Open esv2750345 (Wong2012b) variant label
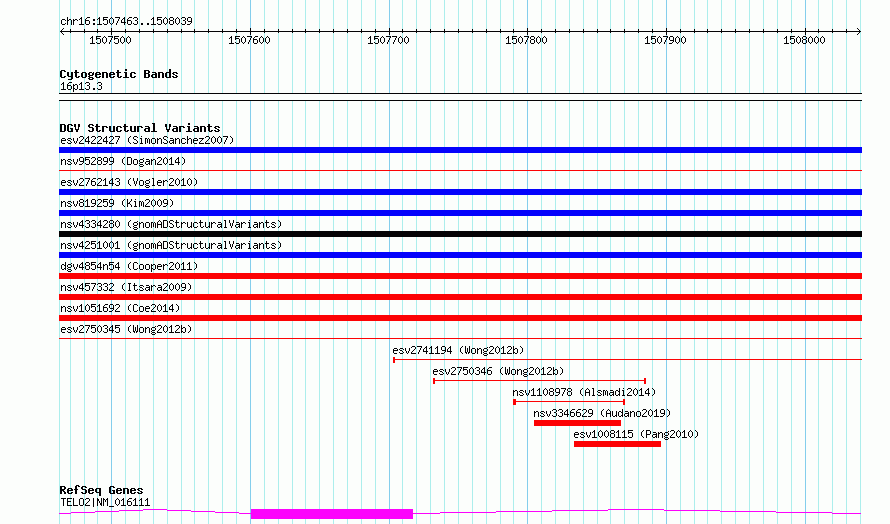This screenshot has height=524, width=890. click(x=126, y=329)
